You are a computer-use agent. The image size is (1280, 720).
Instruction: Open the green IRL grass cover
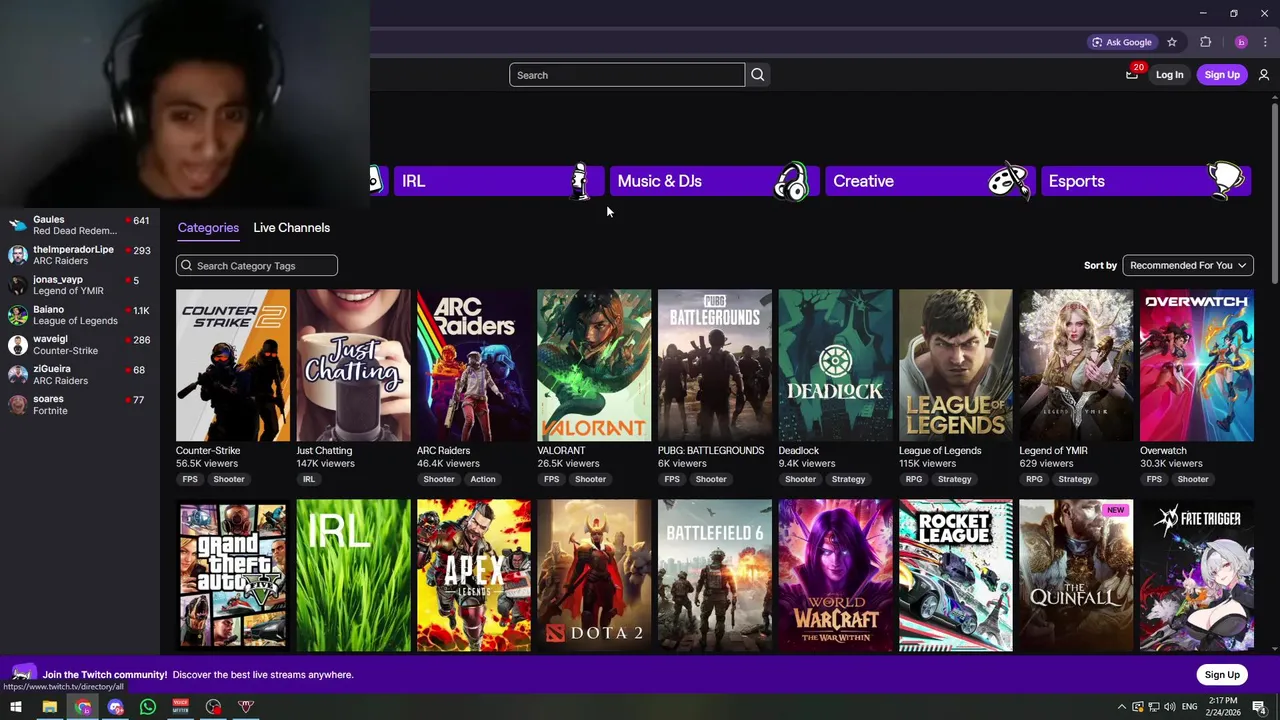(x=353, y=576)
